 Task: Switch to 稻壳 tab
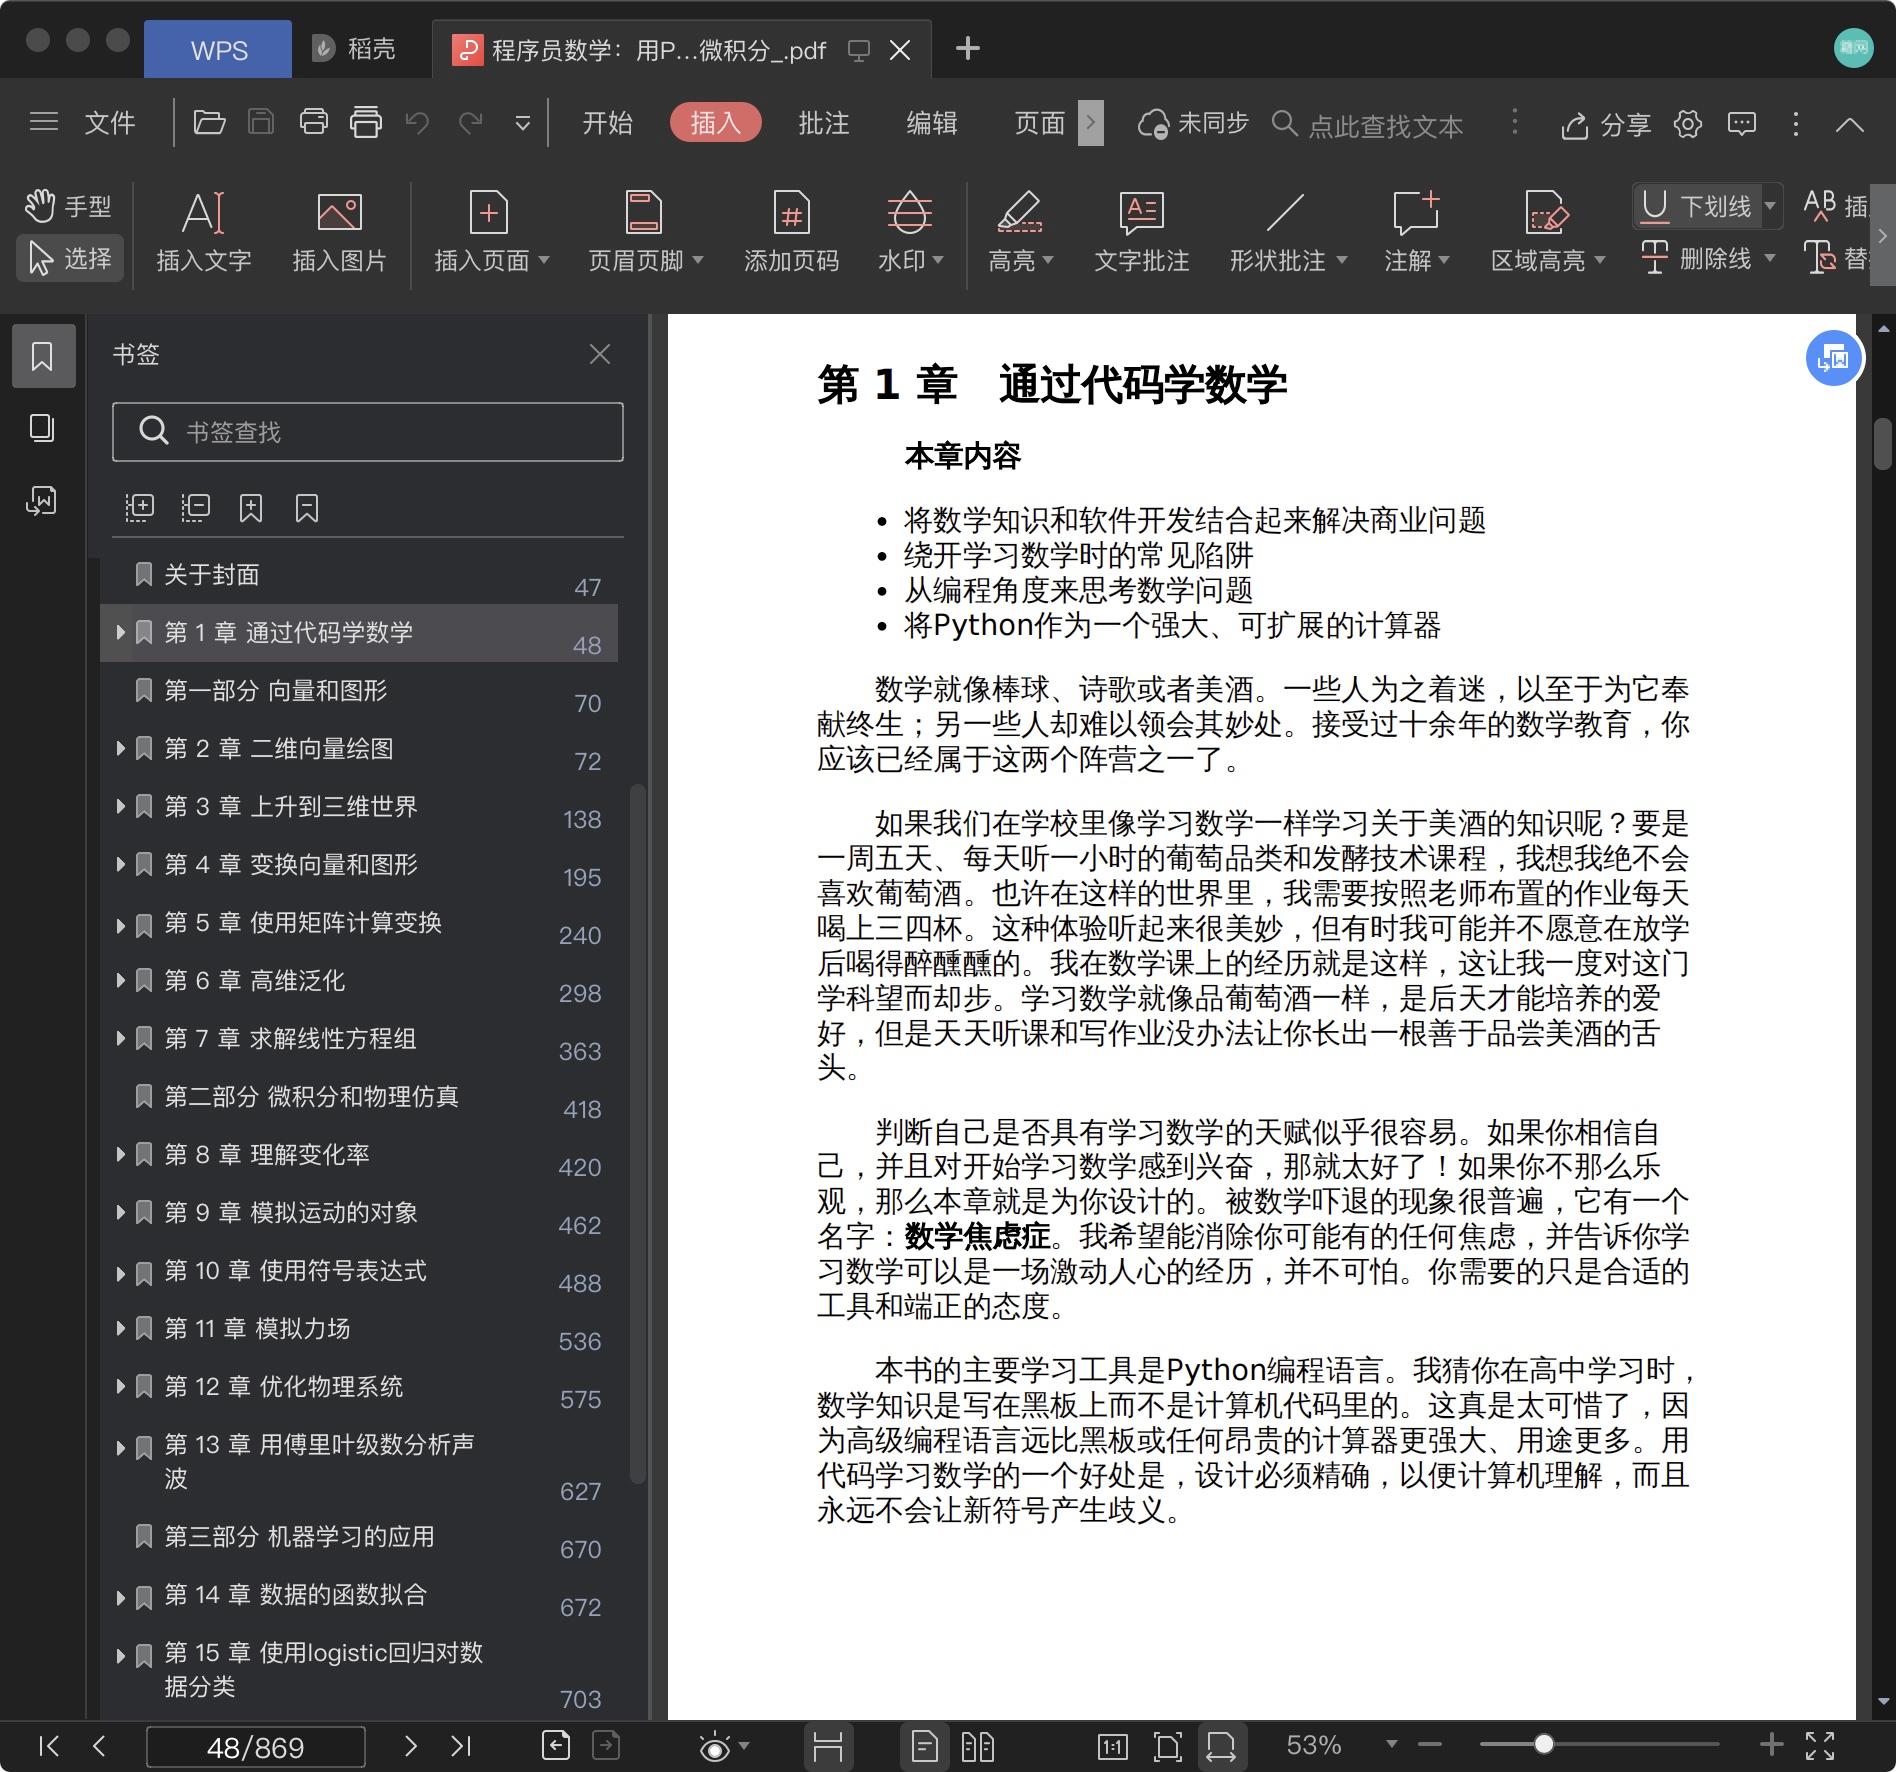355,49
